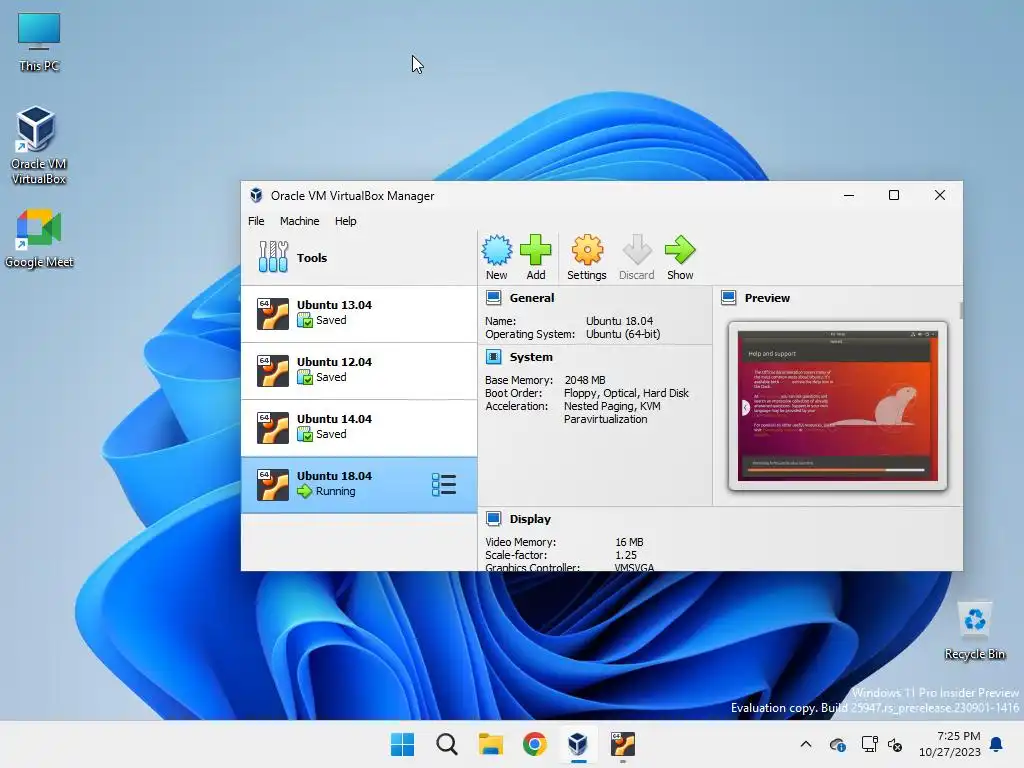Click the System section chip icon

click(494, 357)
